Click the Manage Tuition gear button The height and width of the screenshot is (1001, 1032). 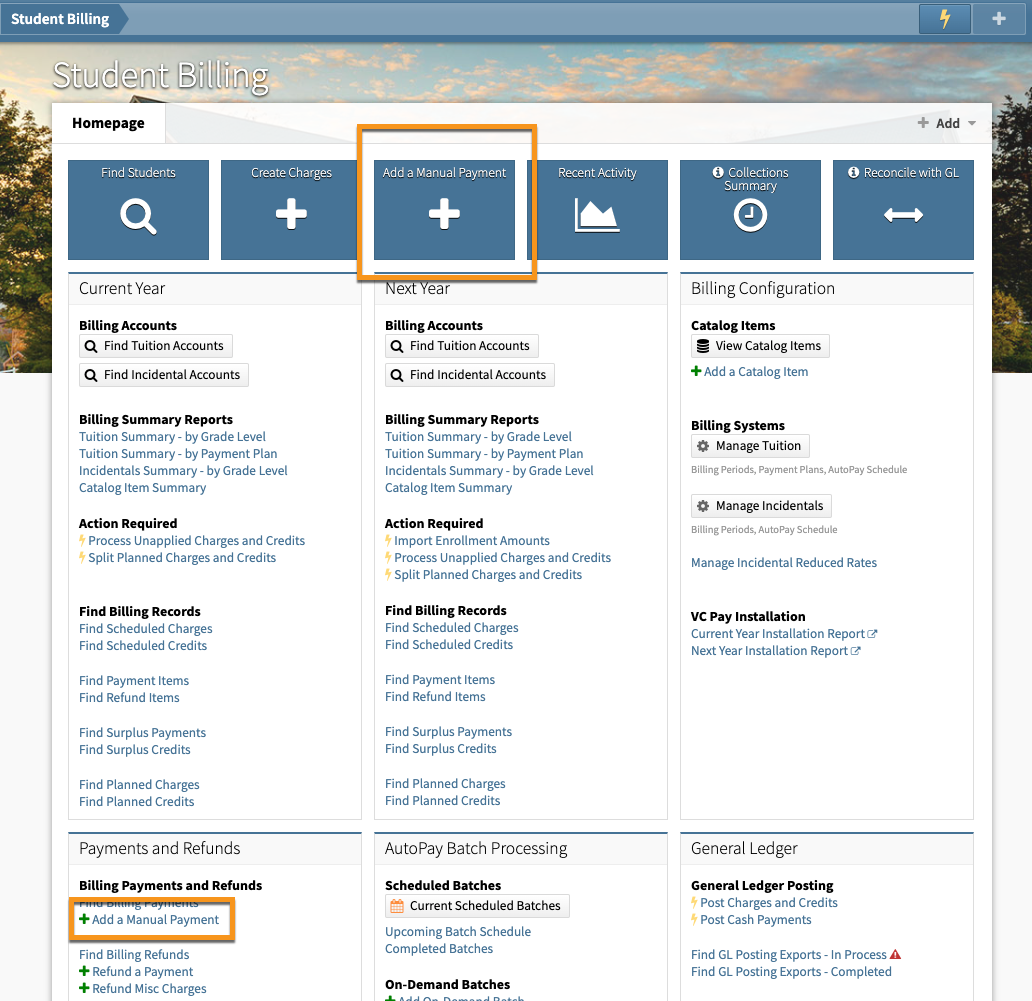(x=749, y=446)
